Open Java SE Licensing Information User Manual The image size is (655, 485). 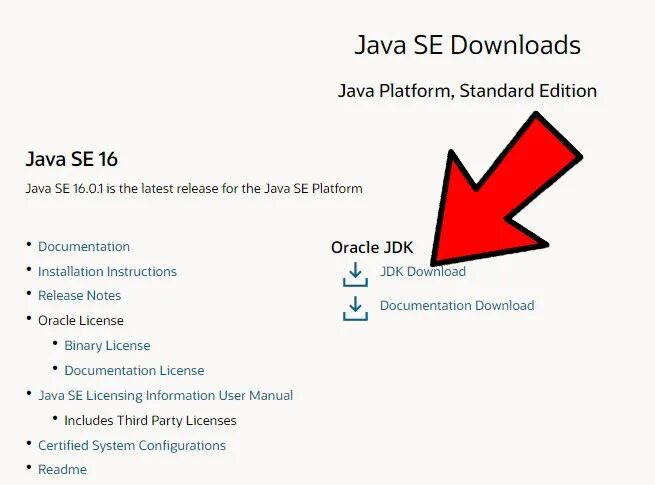tap(165, 396)
